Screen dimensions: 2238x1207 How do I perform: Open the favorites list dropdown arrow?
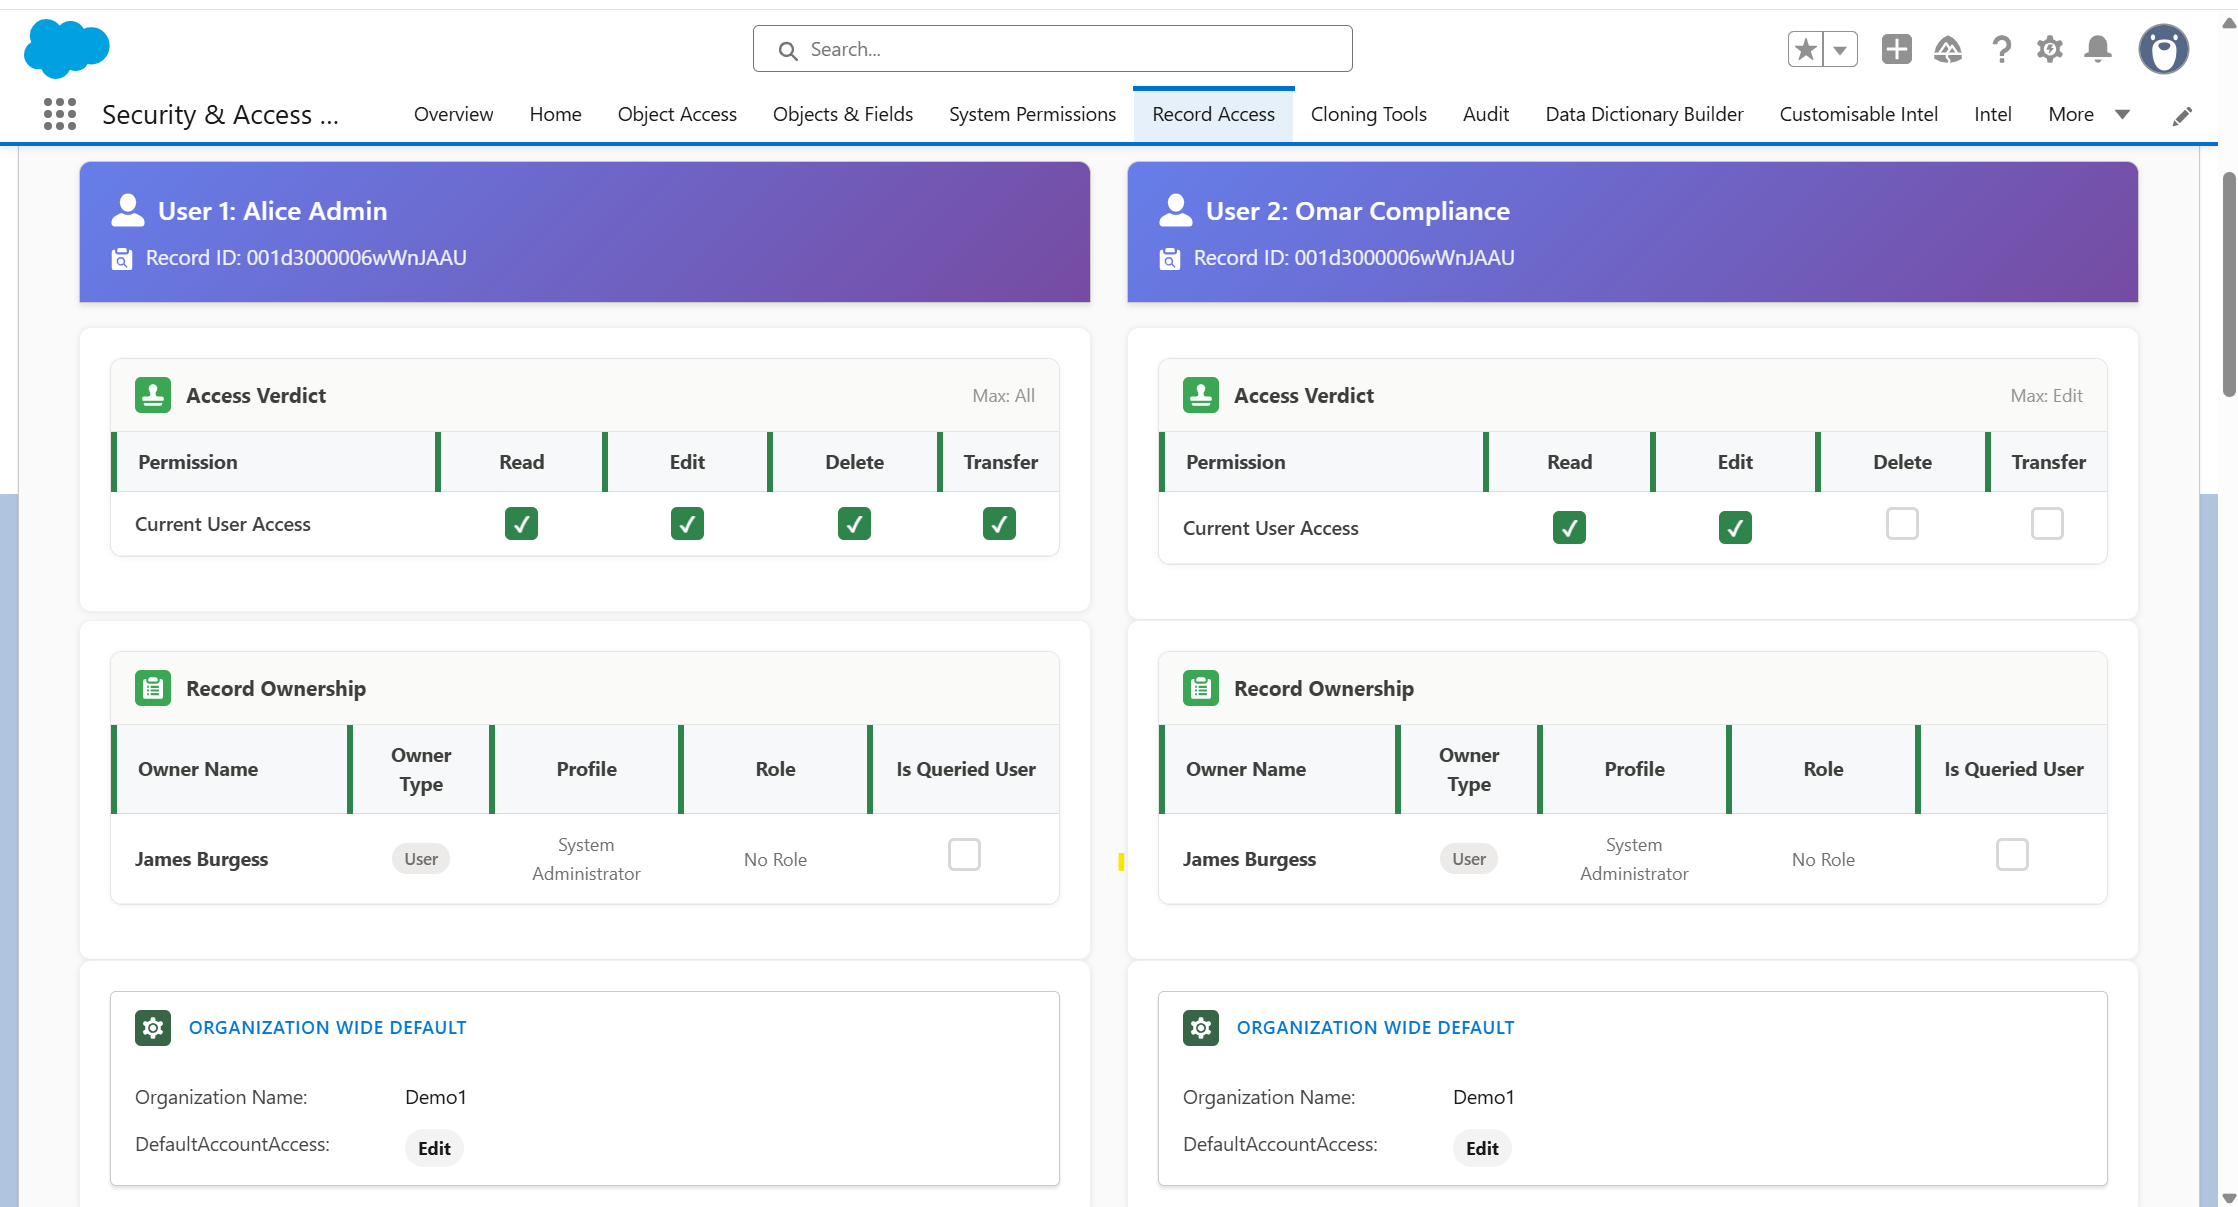[x=1840, y=49]
